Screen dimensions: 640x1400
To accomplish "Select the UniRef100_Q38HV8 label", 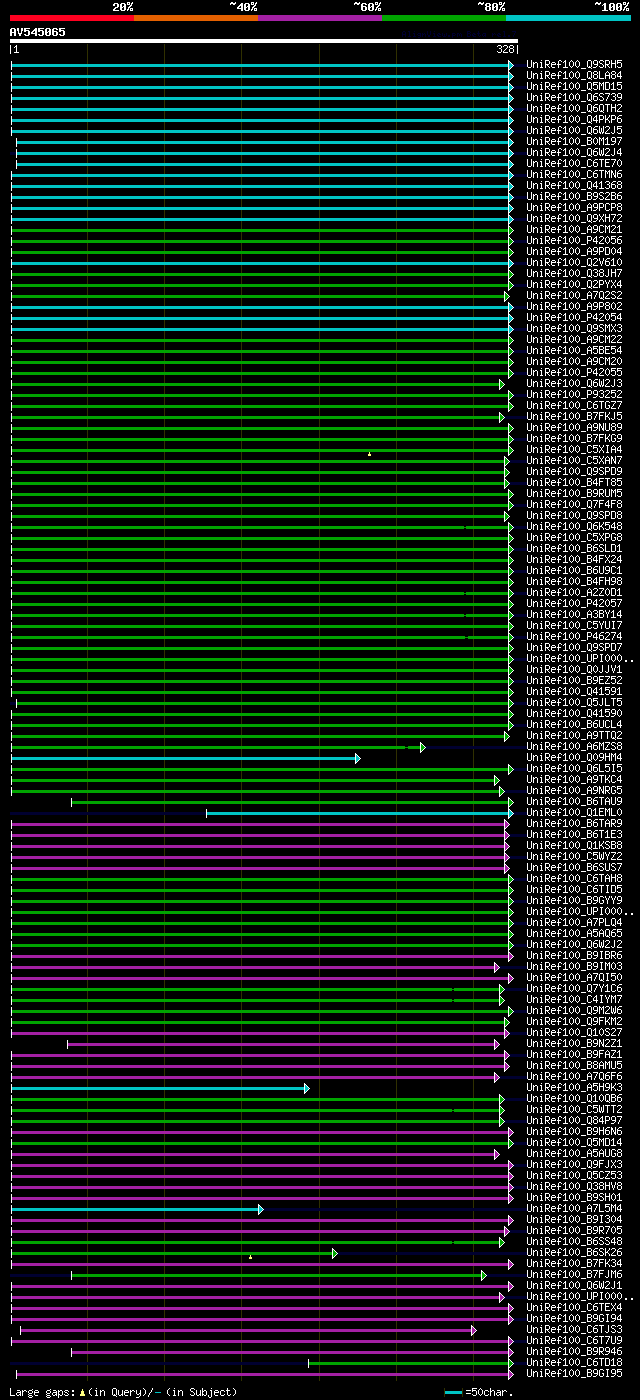I will (574, 1186).
